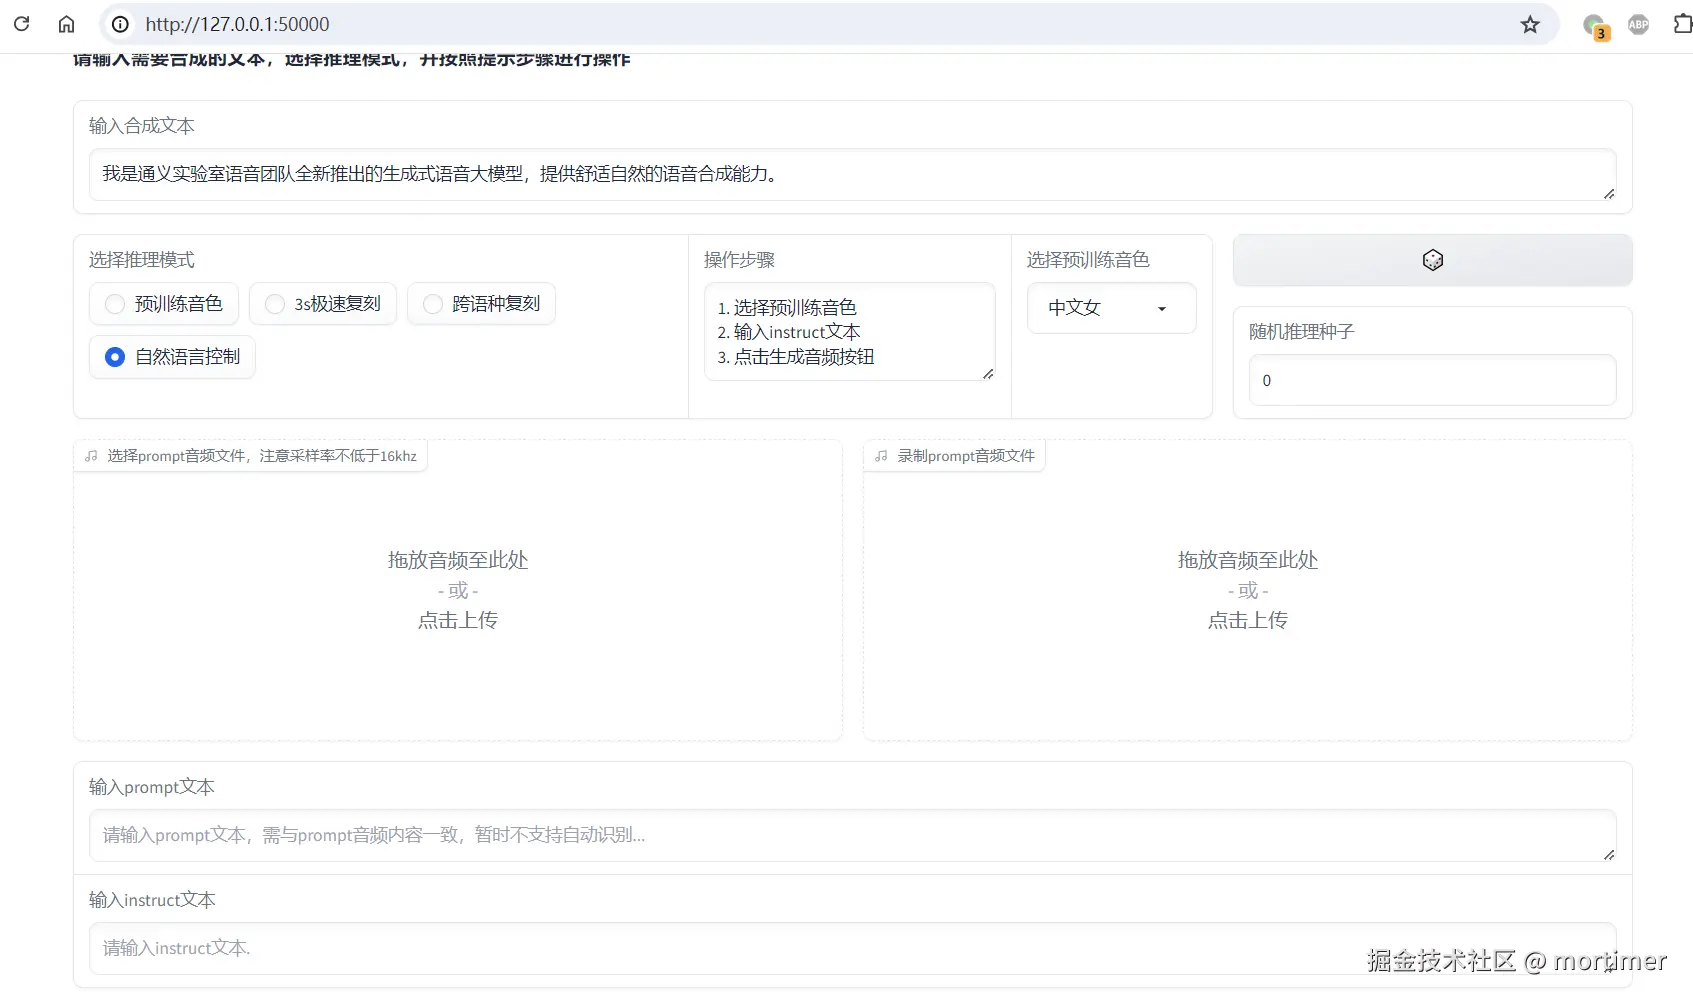
Task: Open the extension icon with badge 3
Action: 1595,26
